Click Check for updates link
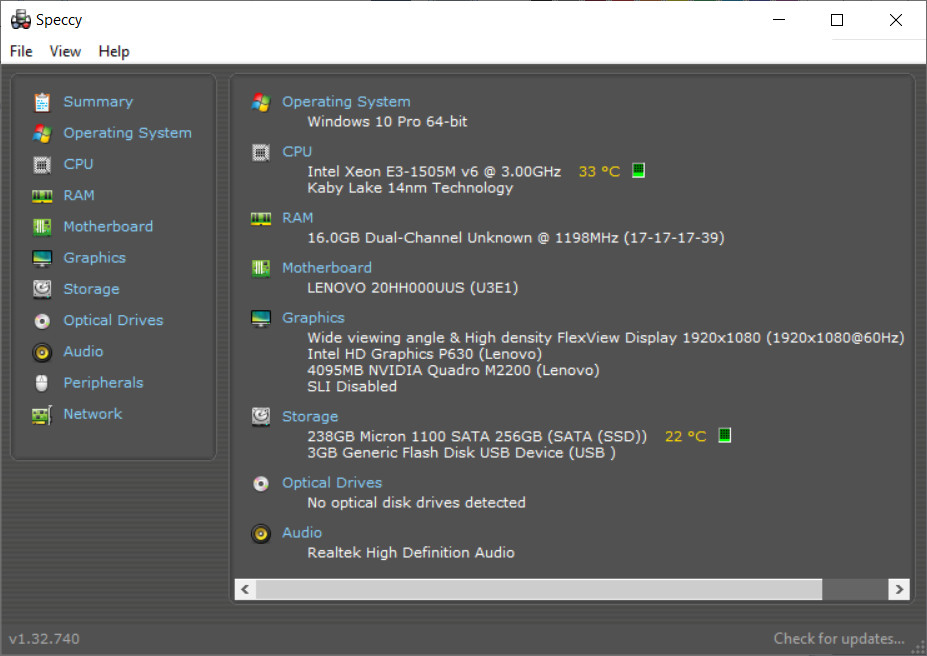The width and height of the screenshot is (927, 656). pyautogui.click(x=839, y=639)
